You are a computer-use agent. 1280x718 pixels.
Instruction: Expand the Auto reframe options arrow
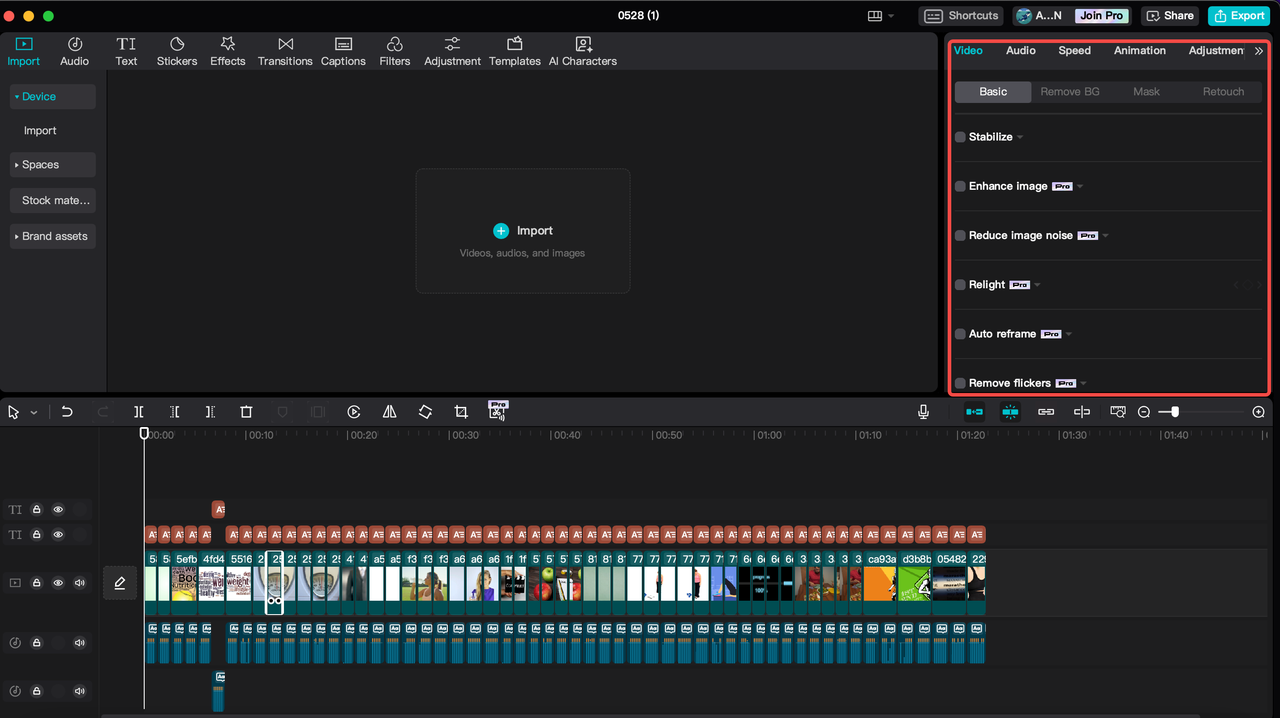click(x=1069, y=334)
